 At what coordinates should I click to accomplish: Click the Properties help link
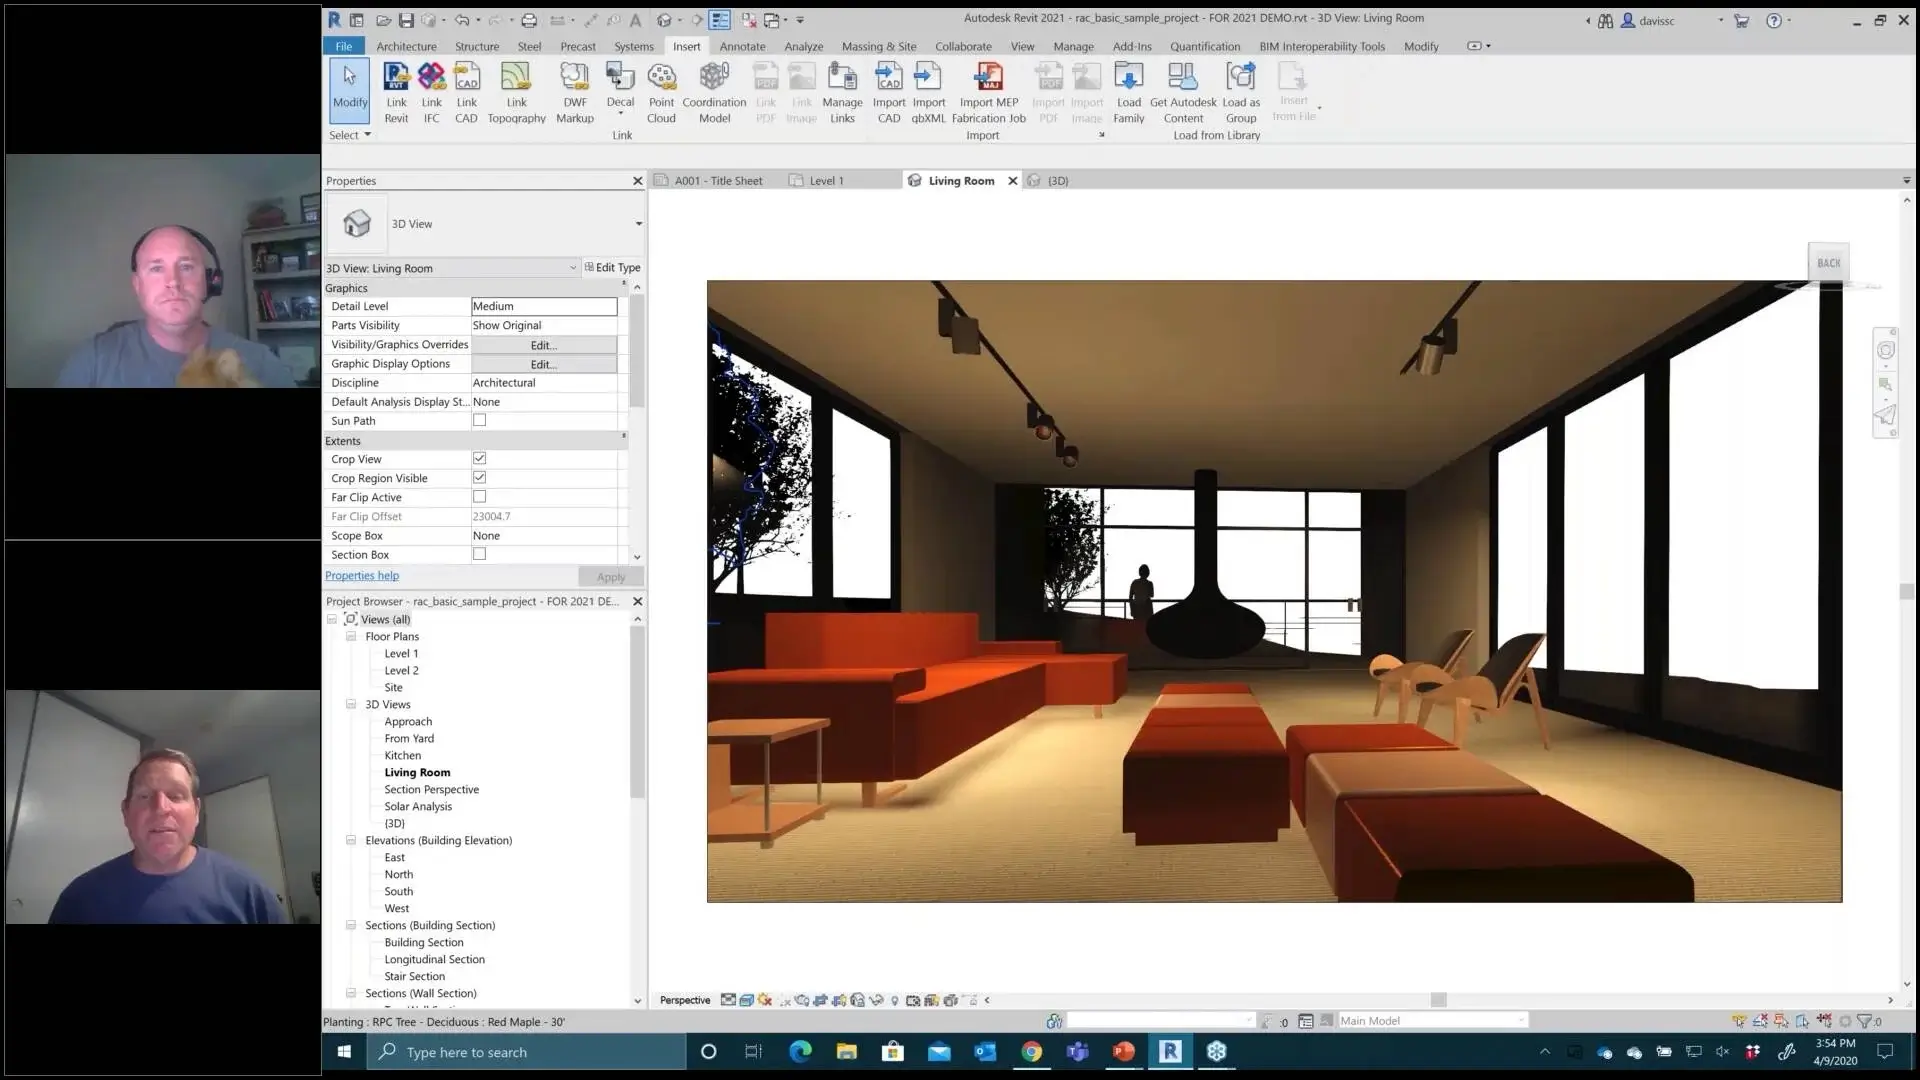click(x=363, y=576)
